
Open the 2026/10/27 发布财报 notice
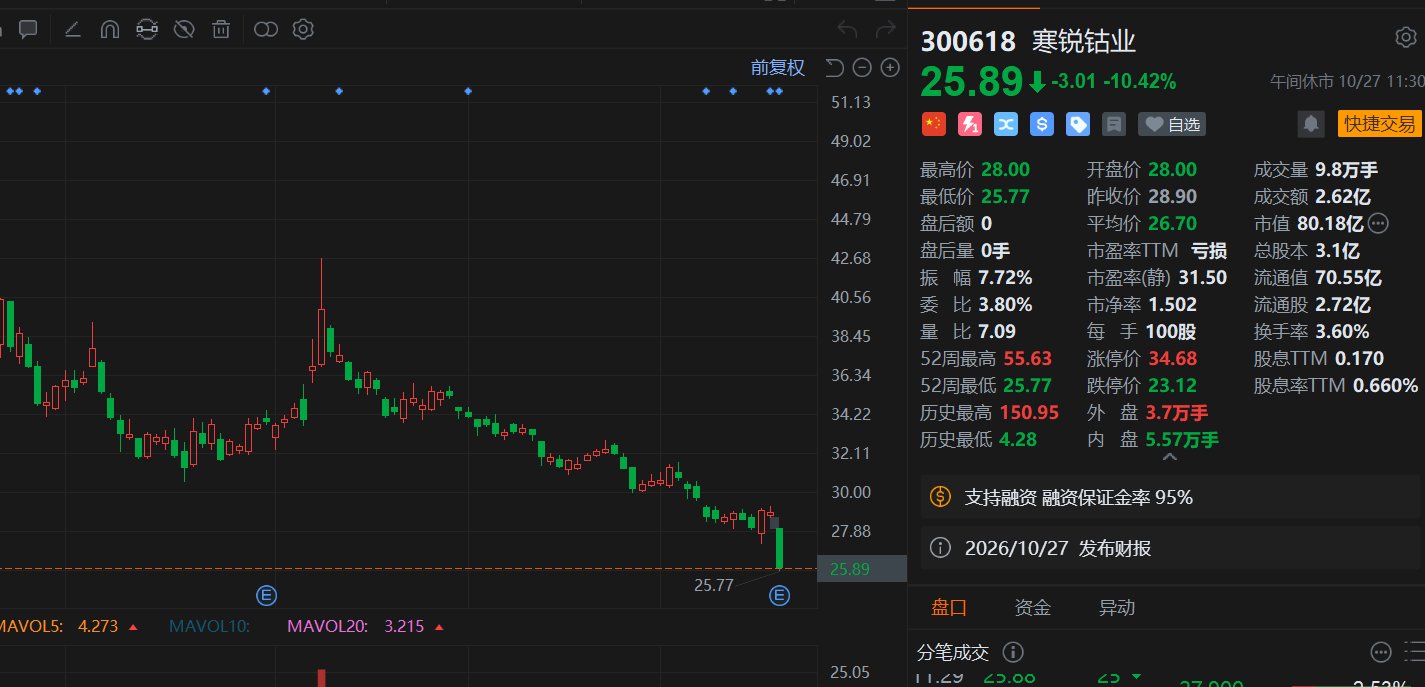(x=1170, y=548)
